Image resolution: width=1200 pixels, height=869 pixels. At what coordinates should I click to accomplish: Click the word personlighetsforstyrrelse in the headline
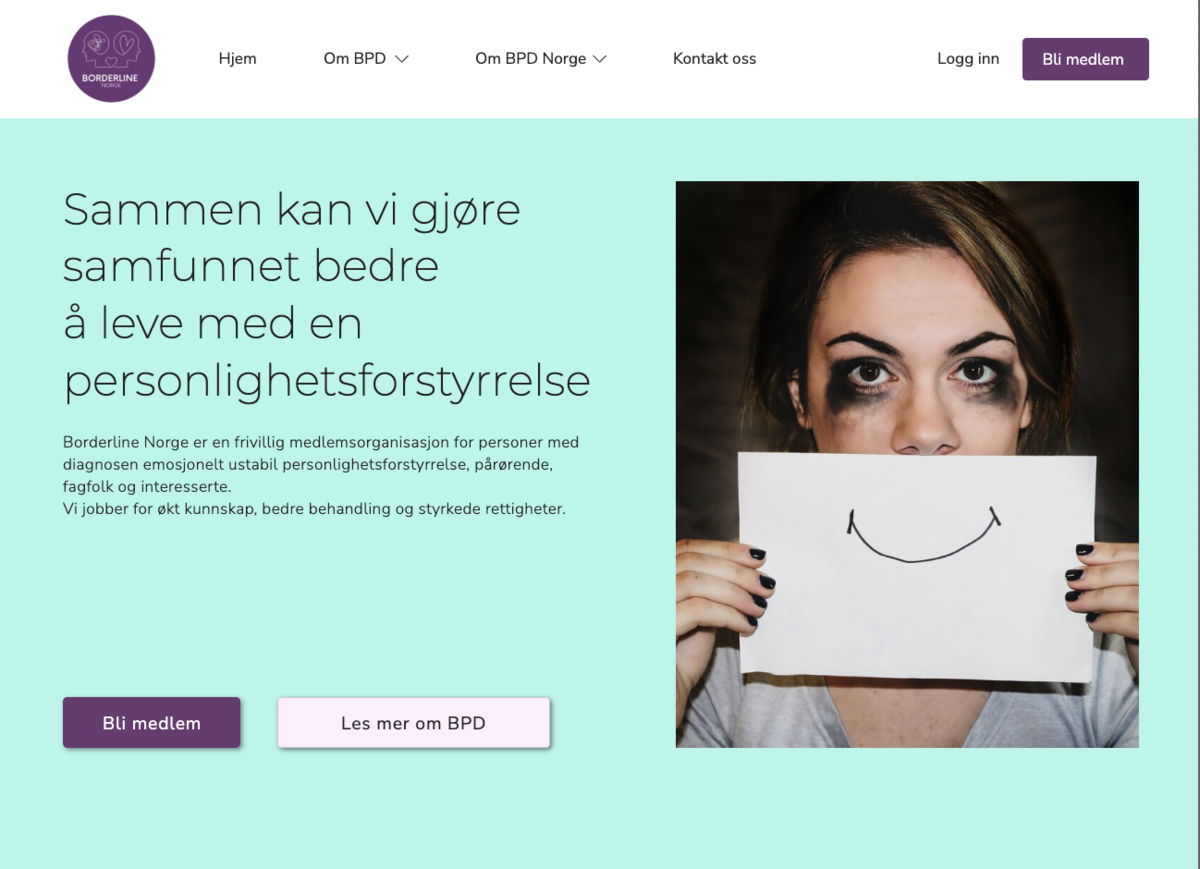tap(327, 381)
